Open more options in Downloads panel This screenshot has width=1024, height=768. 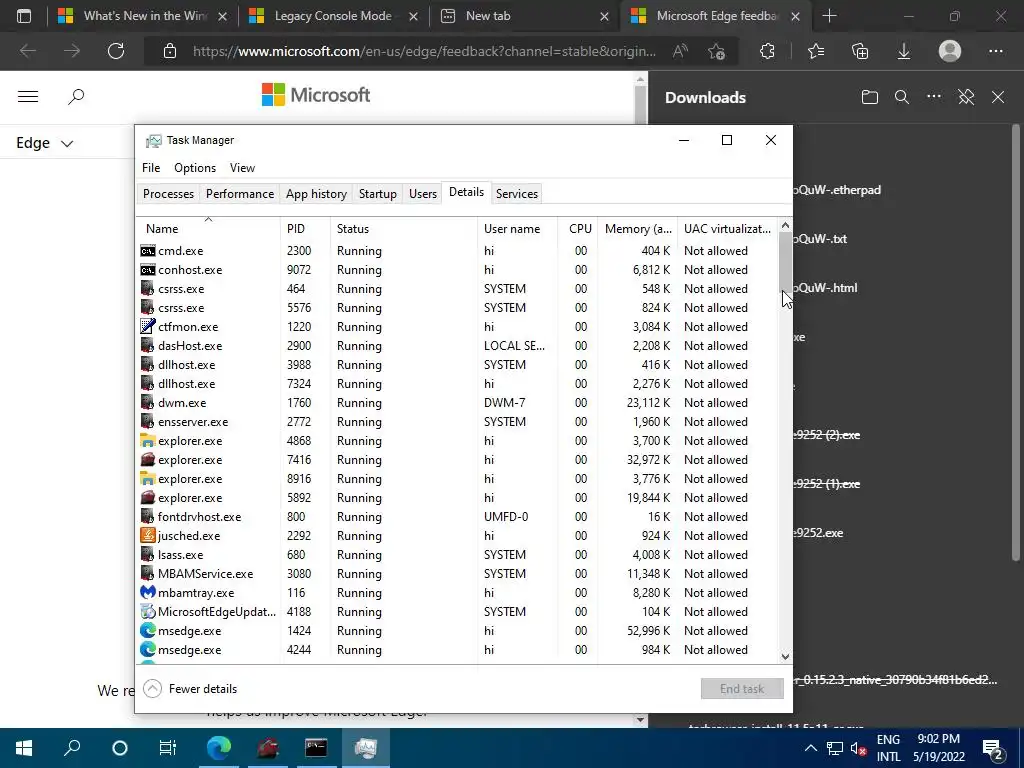point(934,97)
